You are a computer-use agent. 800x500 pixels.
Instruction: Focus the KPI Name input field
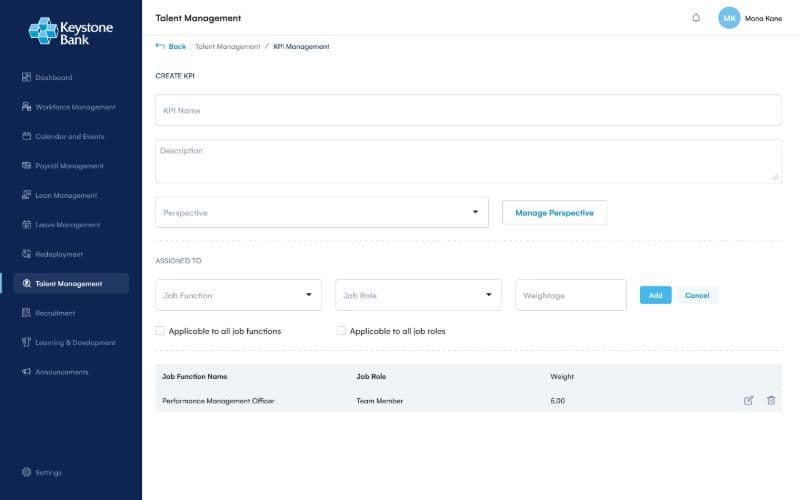(468, 110)
